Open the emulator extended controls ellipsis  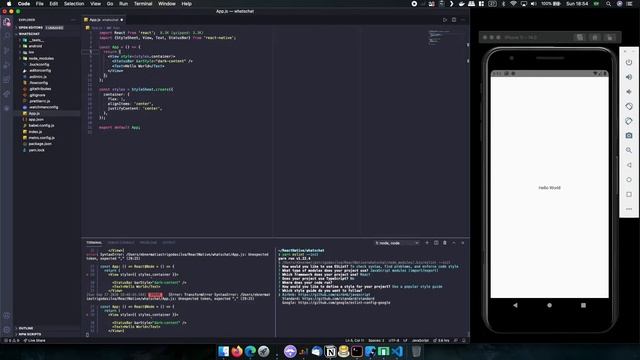click(629, 209)
